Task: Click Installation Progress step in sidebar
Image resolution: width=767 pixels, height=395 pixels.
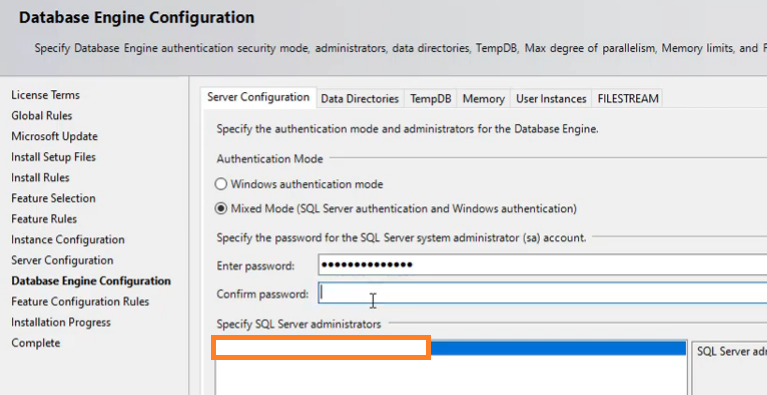Action: tap(61, 322)
